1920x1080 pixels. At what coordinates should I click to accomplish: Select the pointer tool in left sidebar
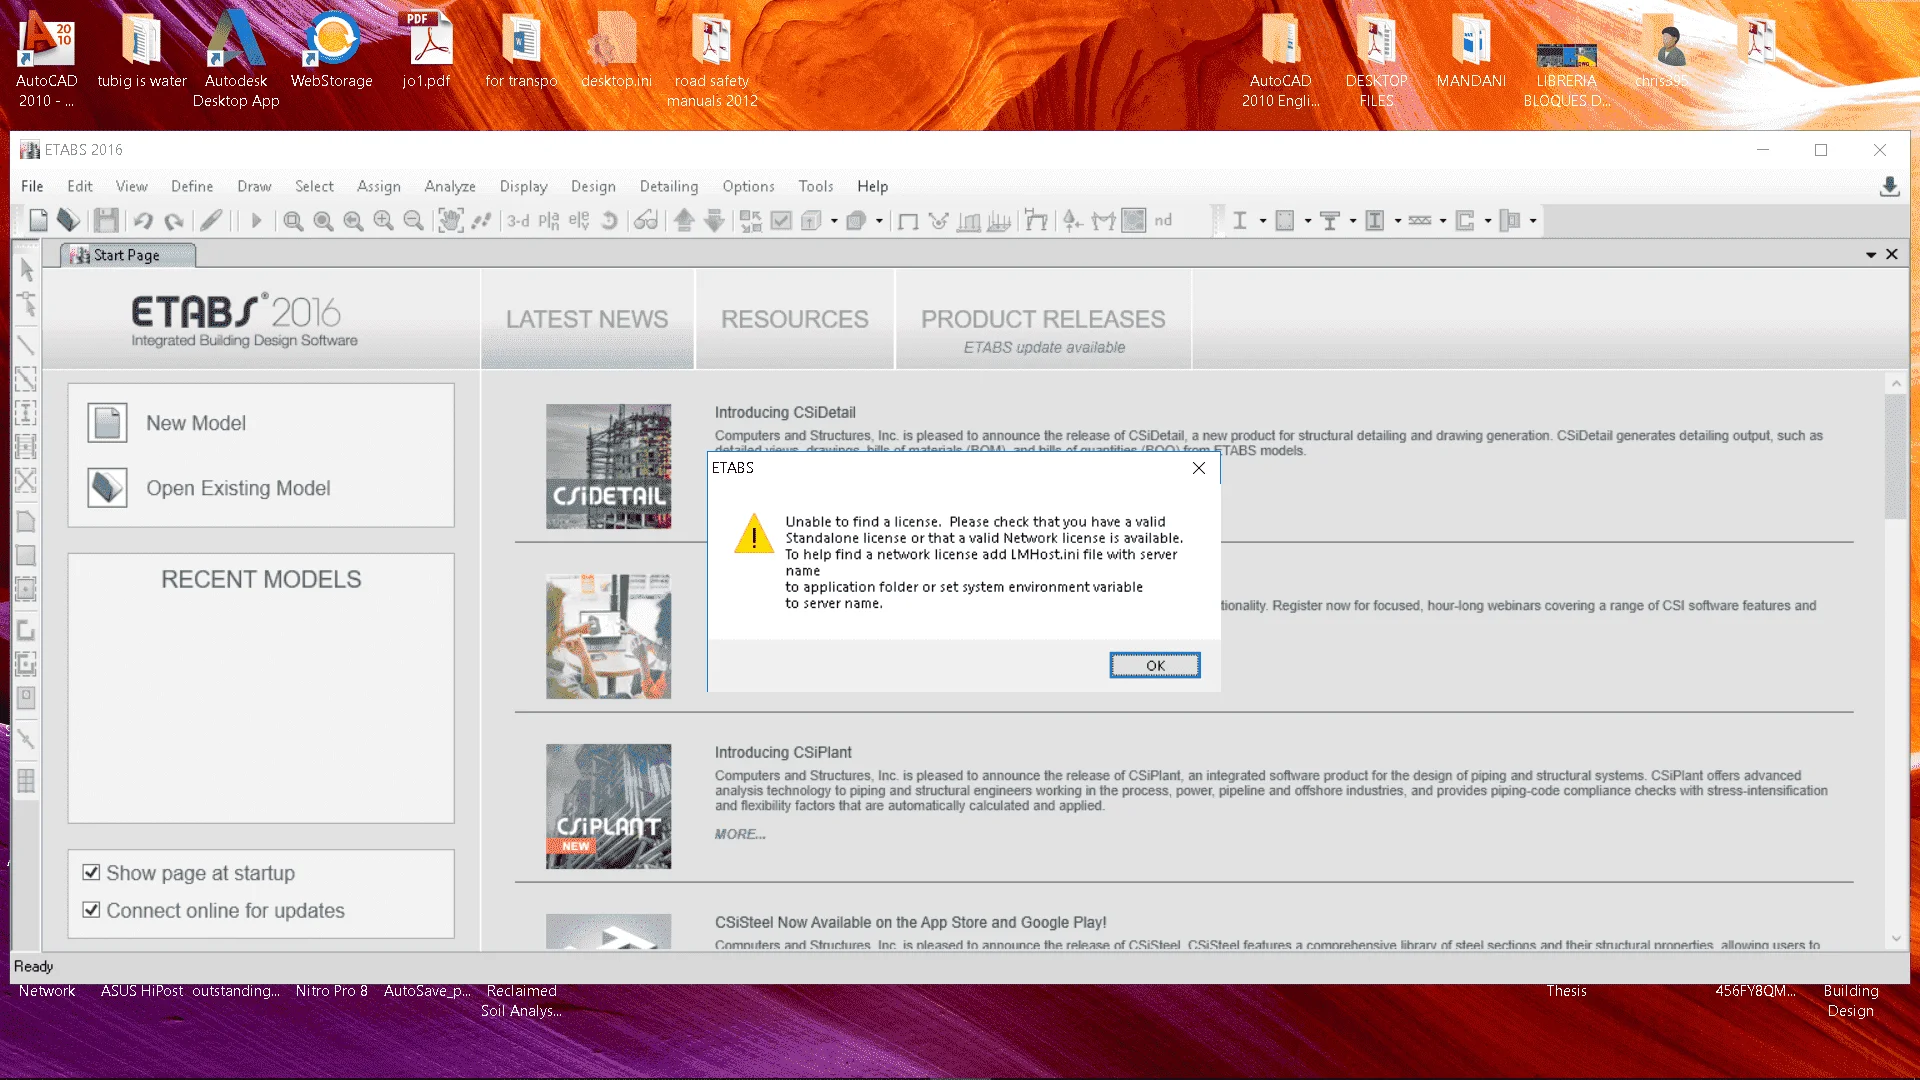pos(27,270)
